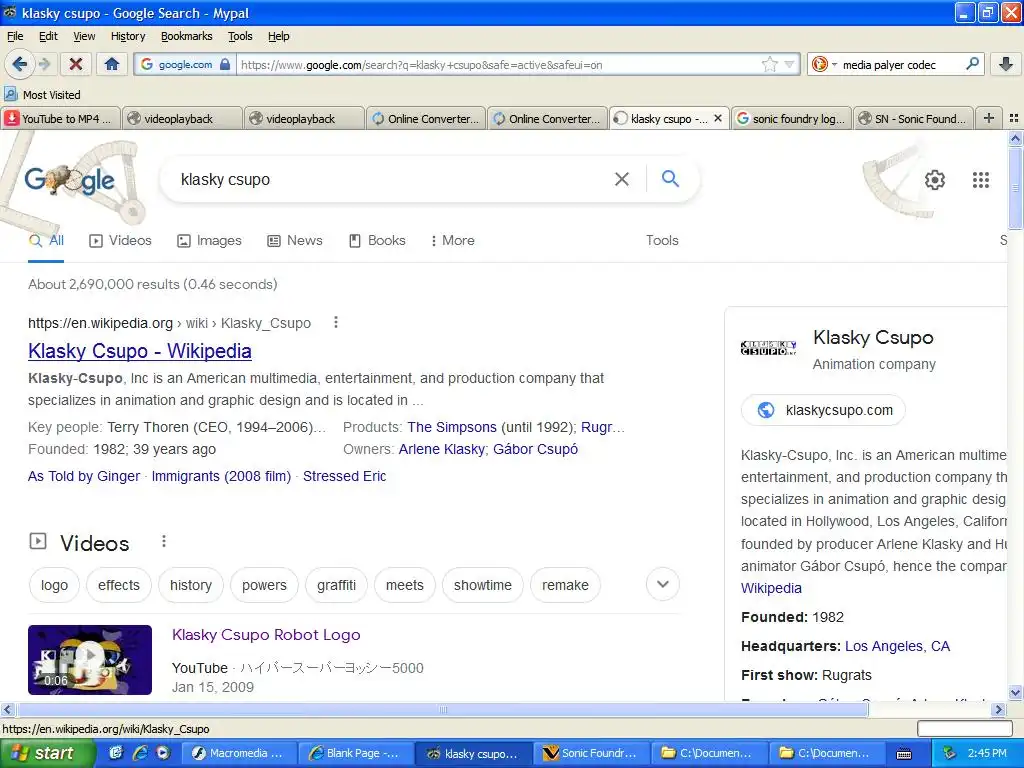Open Immigrants (2008 film) link
The width and height of the screenshot is (1024, 768).
221,476
